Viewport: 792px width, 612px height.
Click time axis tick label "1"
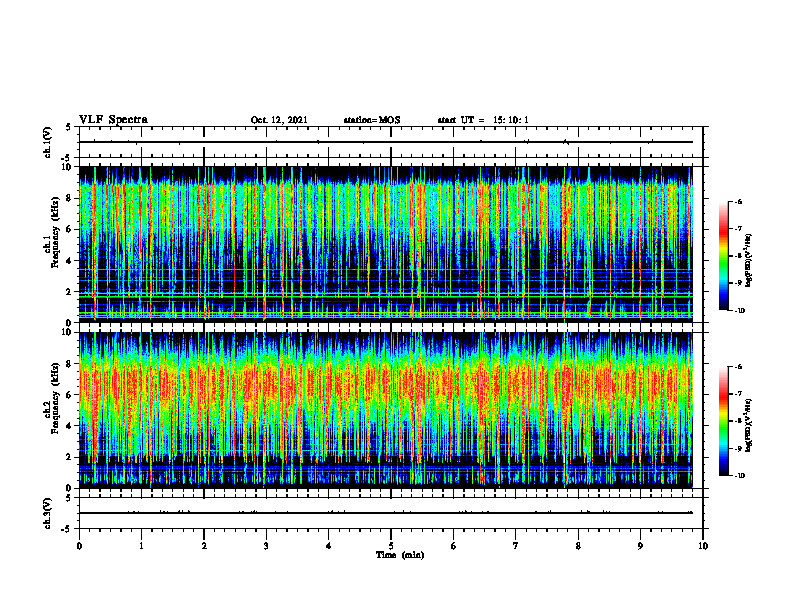tap(141, 546)
